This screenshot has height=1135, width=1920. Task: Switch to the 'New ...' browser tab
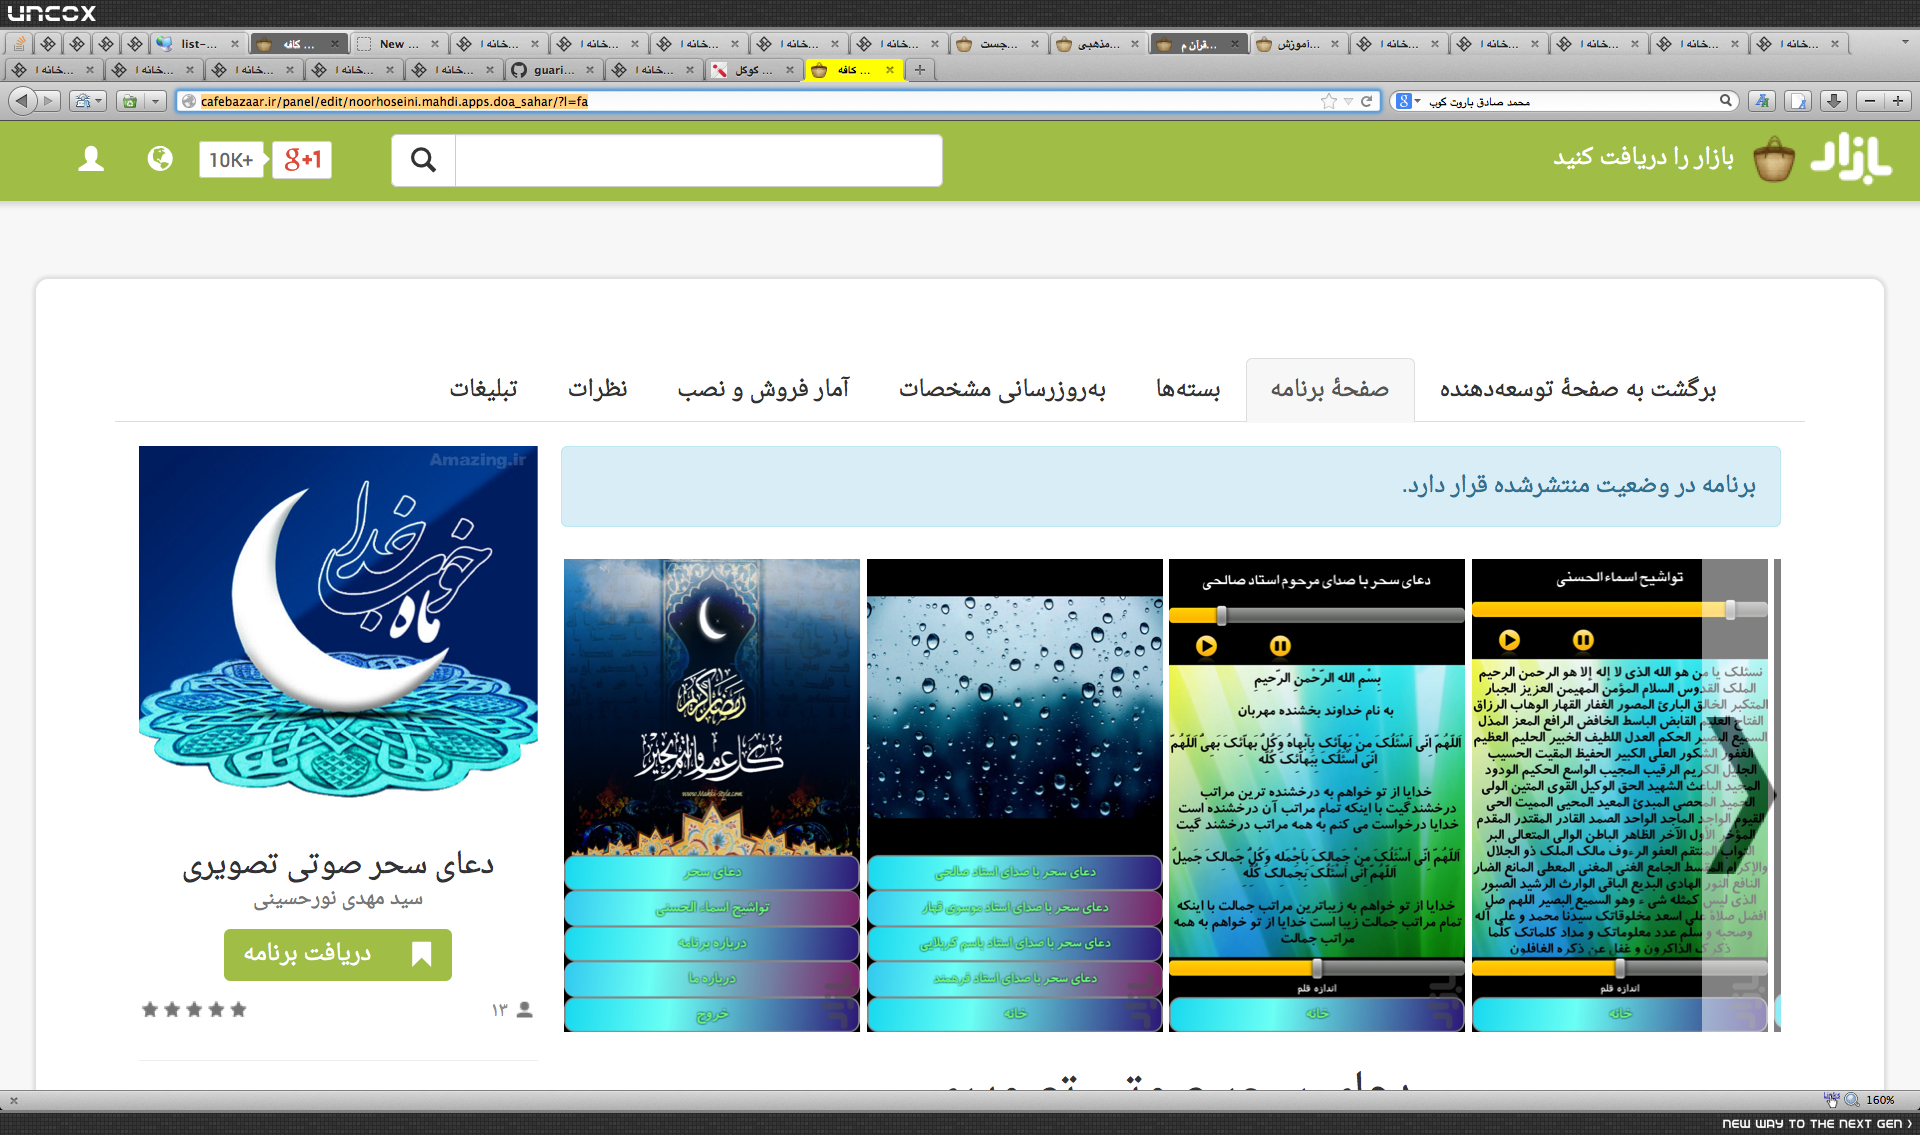pos(399,44)
